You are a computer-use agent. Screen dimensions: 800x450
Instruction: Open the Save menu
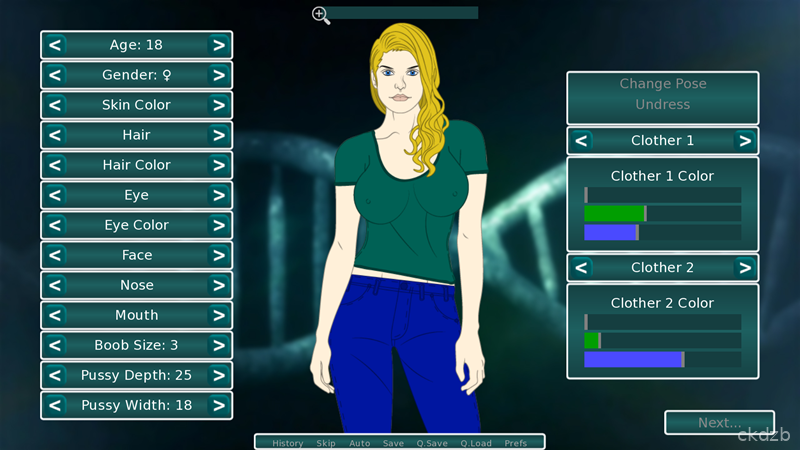click(393, 443)
